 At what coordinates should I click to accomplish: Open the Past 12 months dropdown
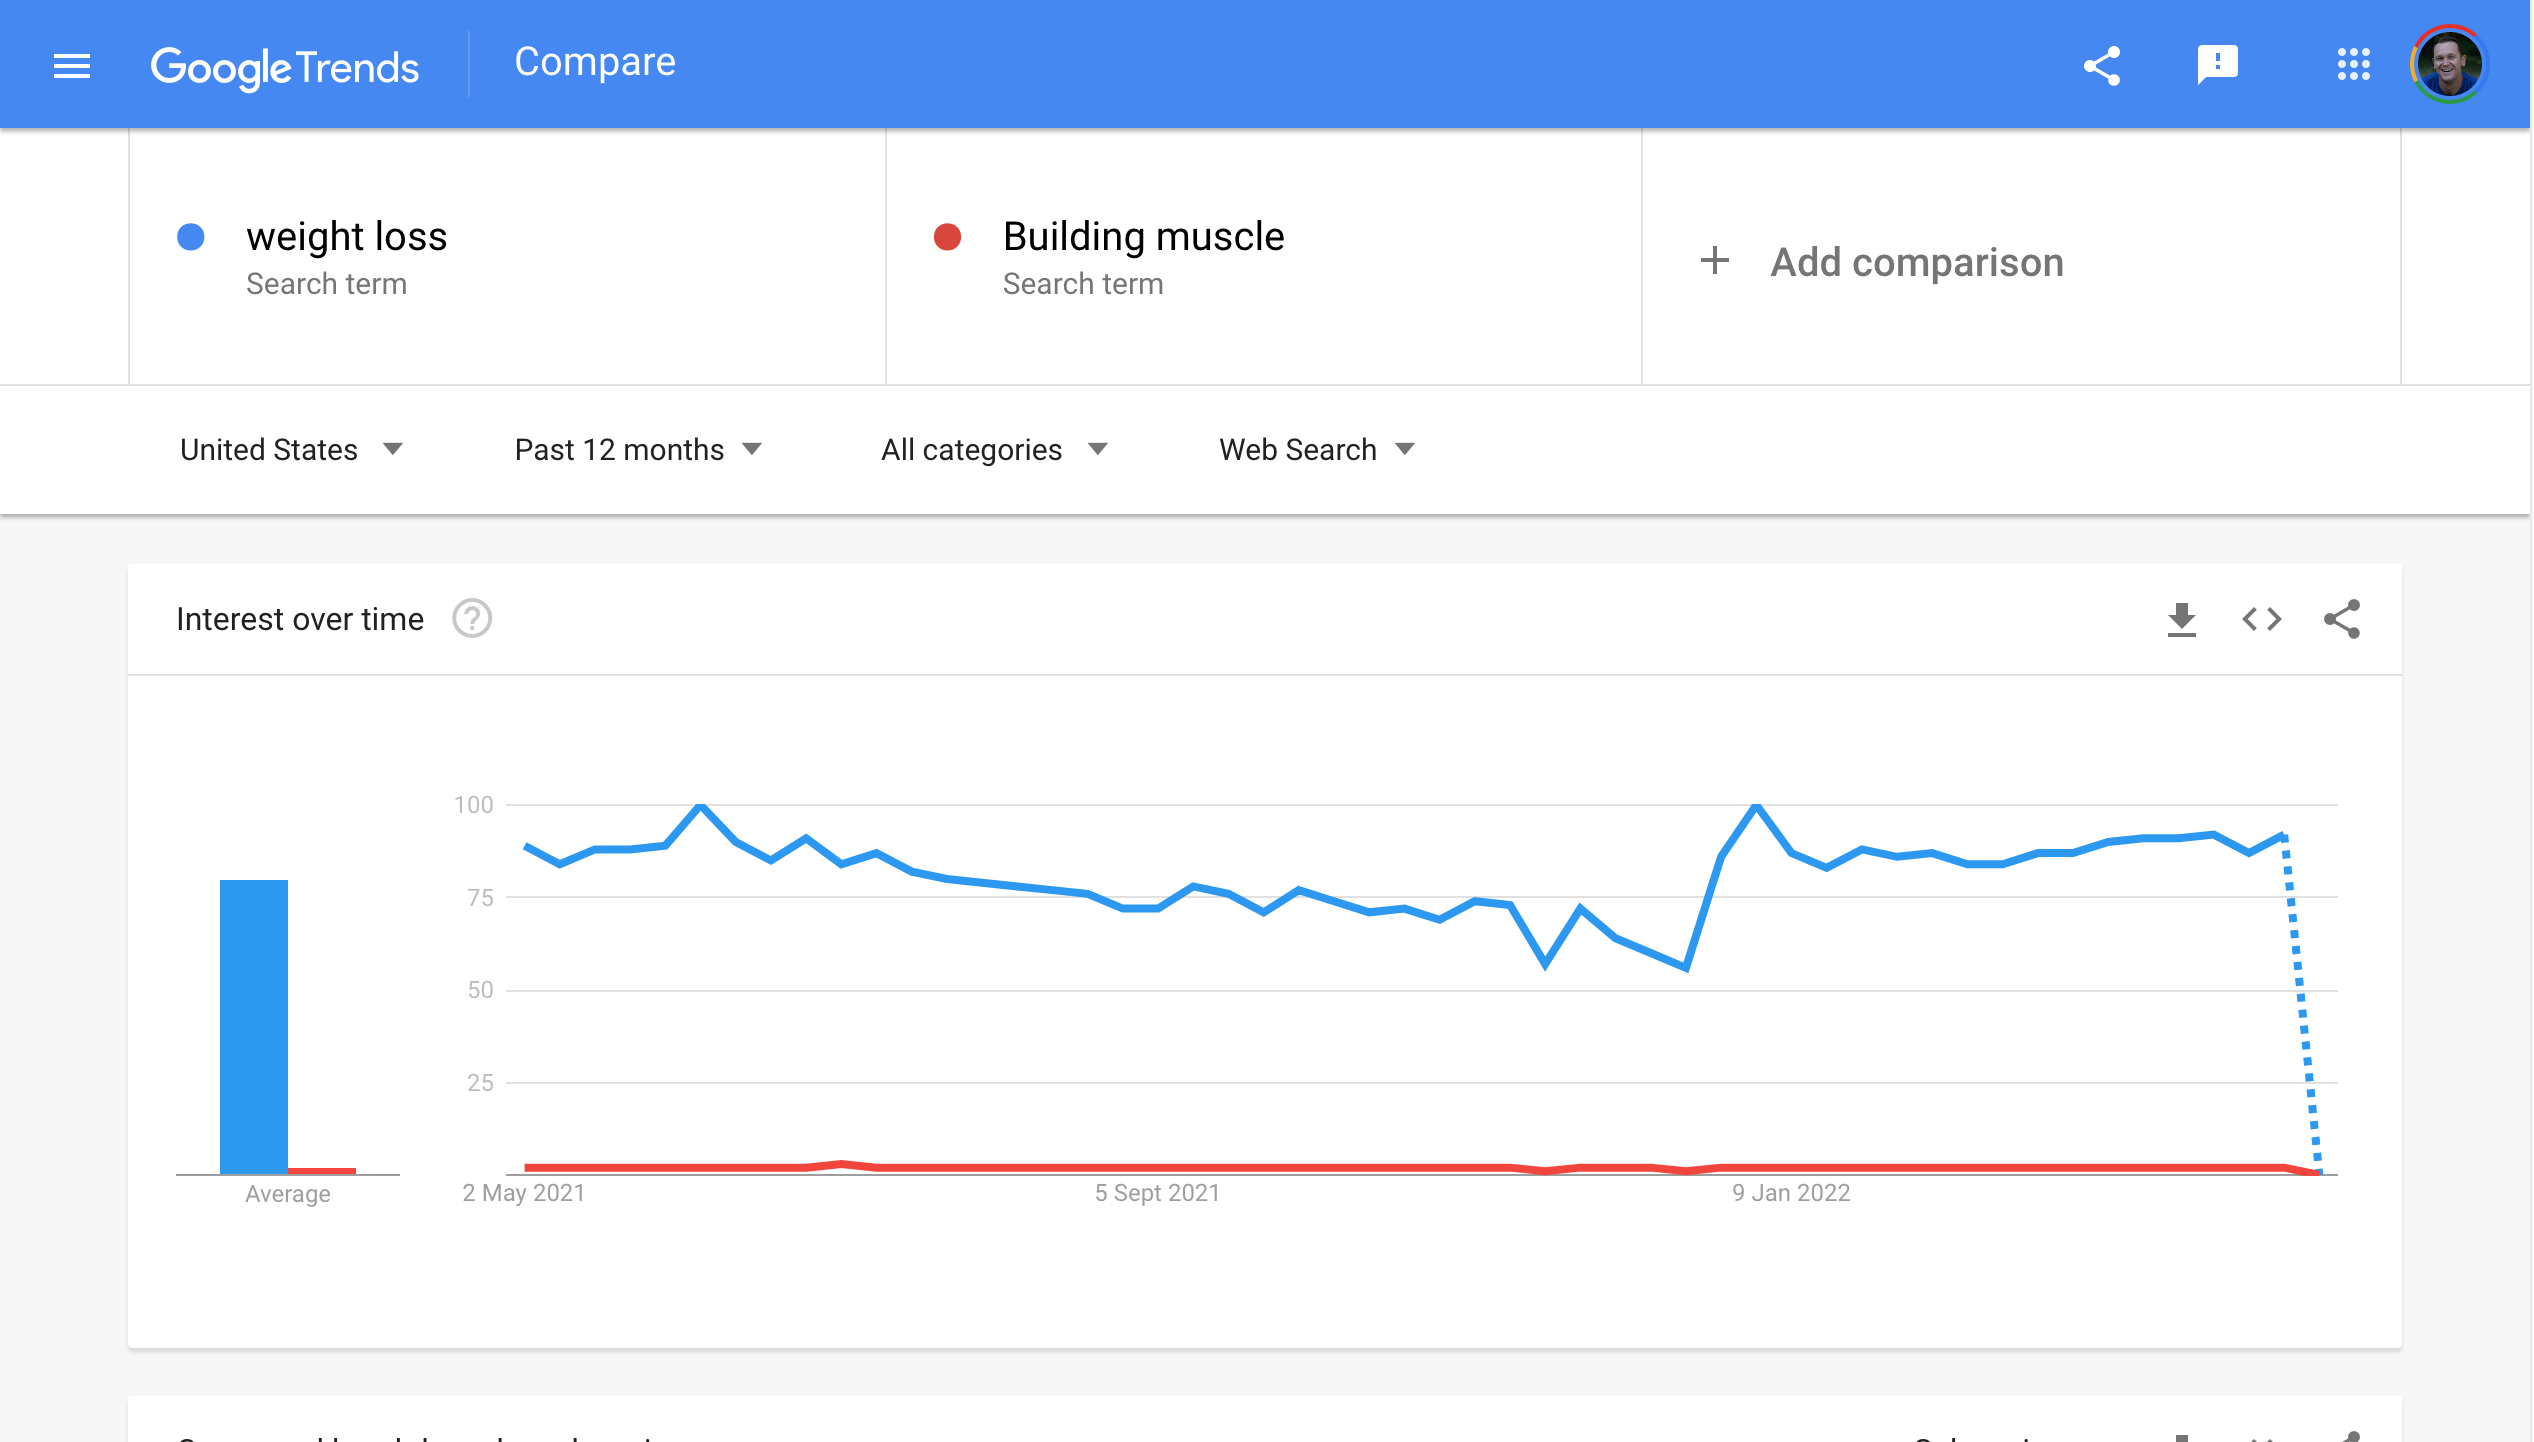638,450
